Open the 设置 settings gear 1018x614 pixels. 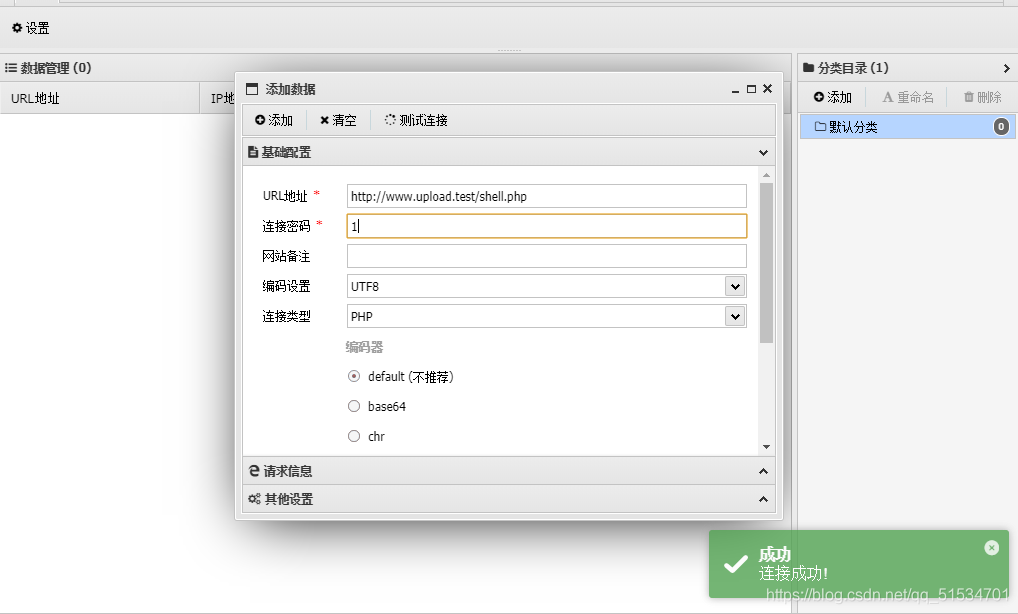tap(31, 28)
